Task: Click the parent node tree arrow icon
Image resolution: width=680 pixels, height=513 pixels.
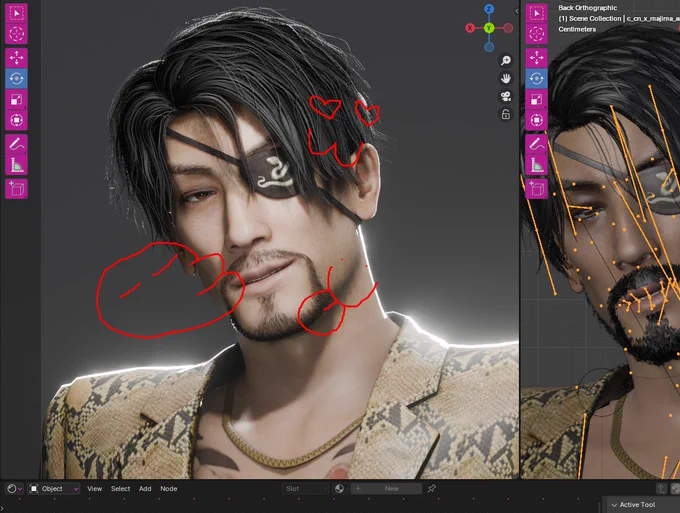Action: pos(661,489)
